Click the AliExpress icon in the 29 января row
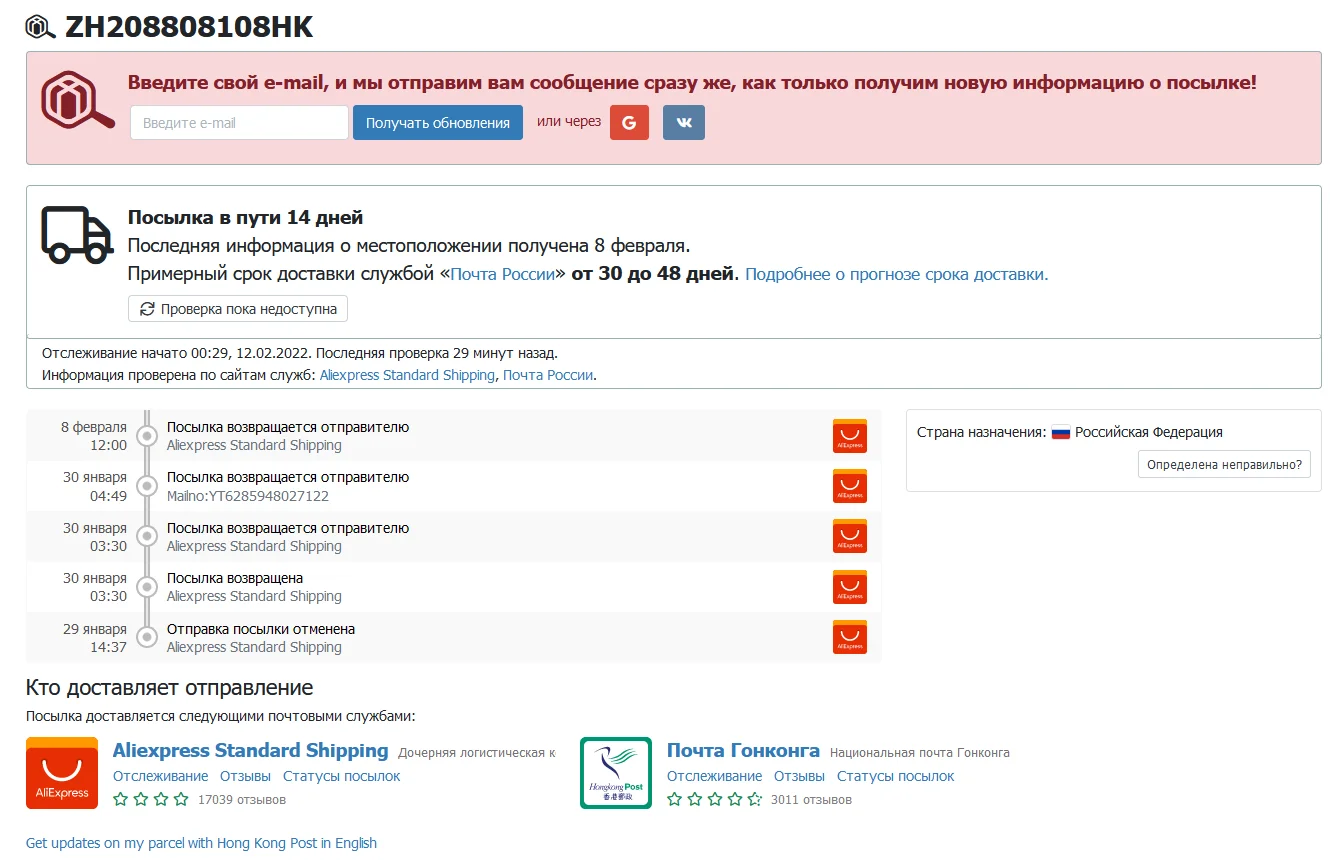 point(850,637)
